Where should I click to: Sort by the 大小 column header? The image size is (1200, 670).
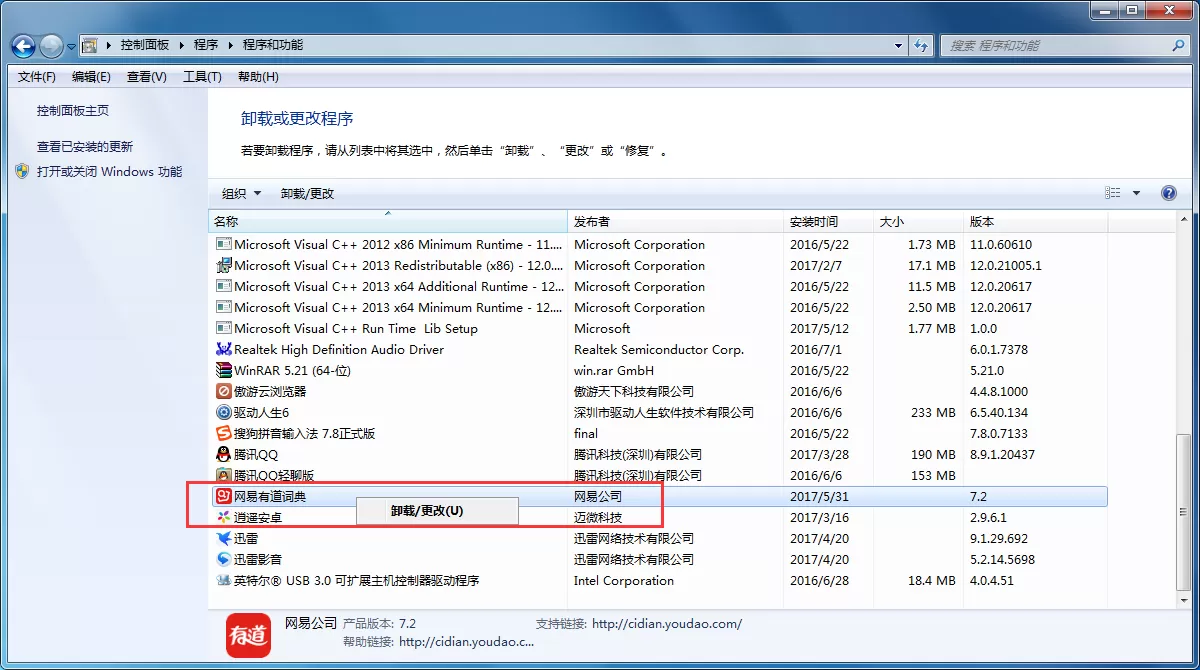[918, 222]
